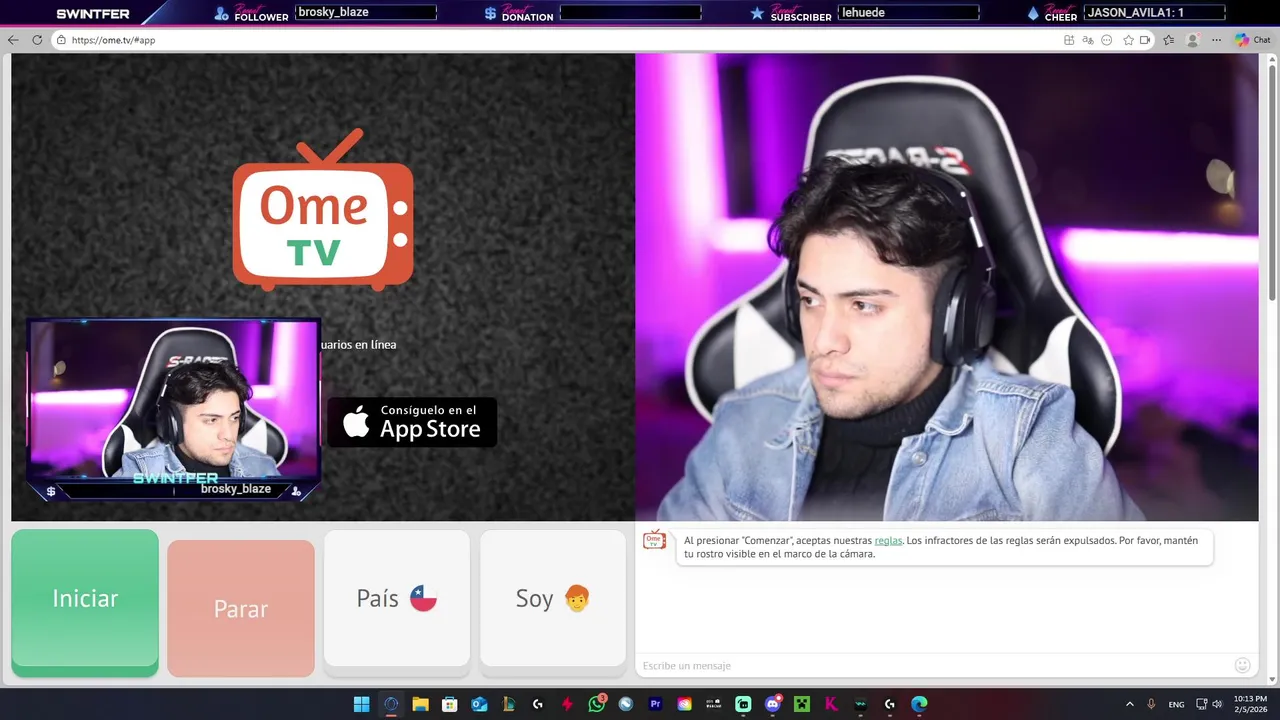
Task: Open the clock showing 10:13 PM
Action: pyautogui.click(x=1250, y=704)
